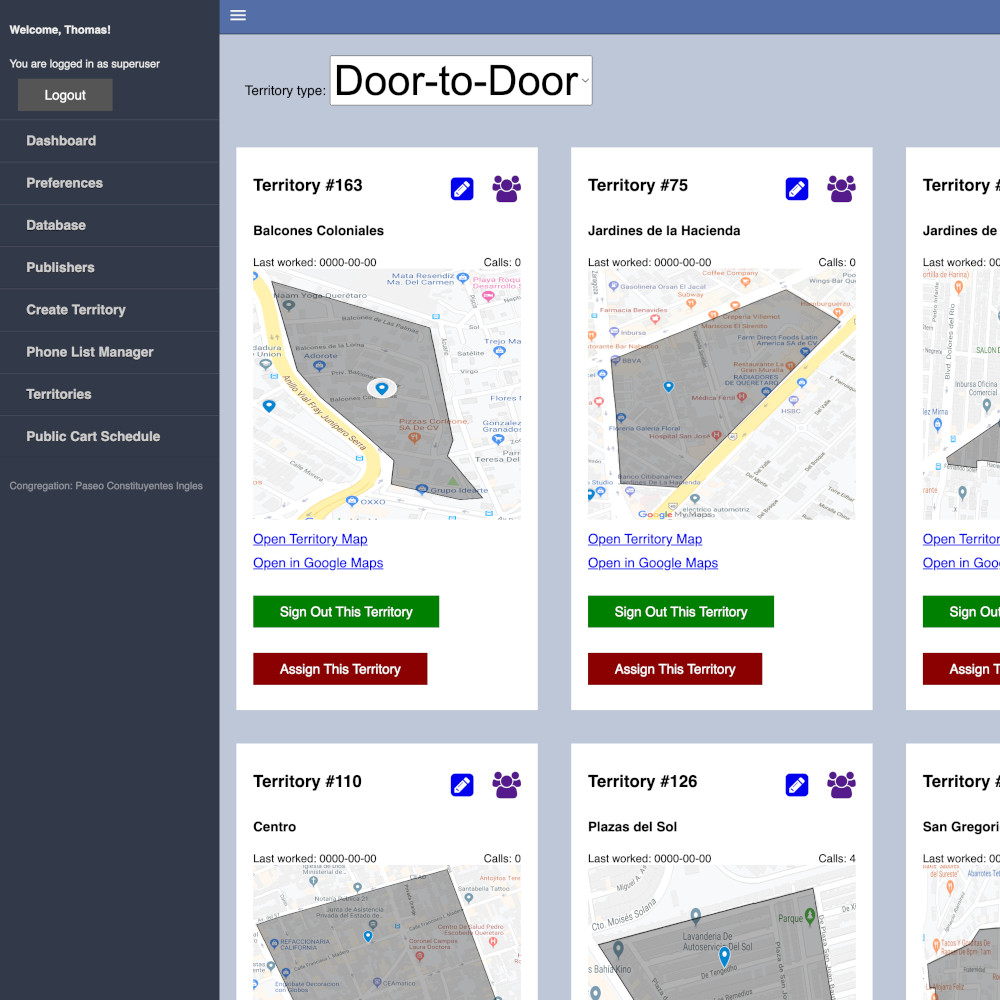Assign Territory #75 to a publisher
Screen dimensions: 1000x1000
[x=675, y=669]
